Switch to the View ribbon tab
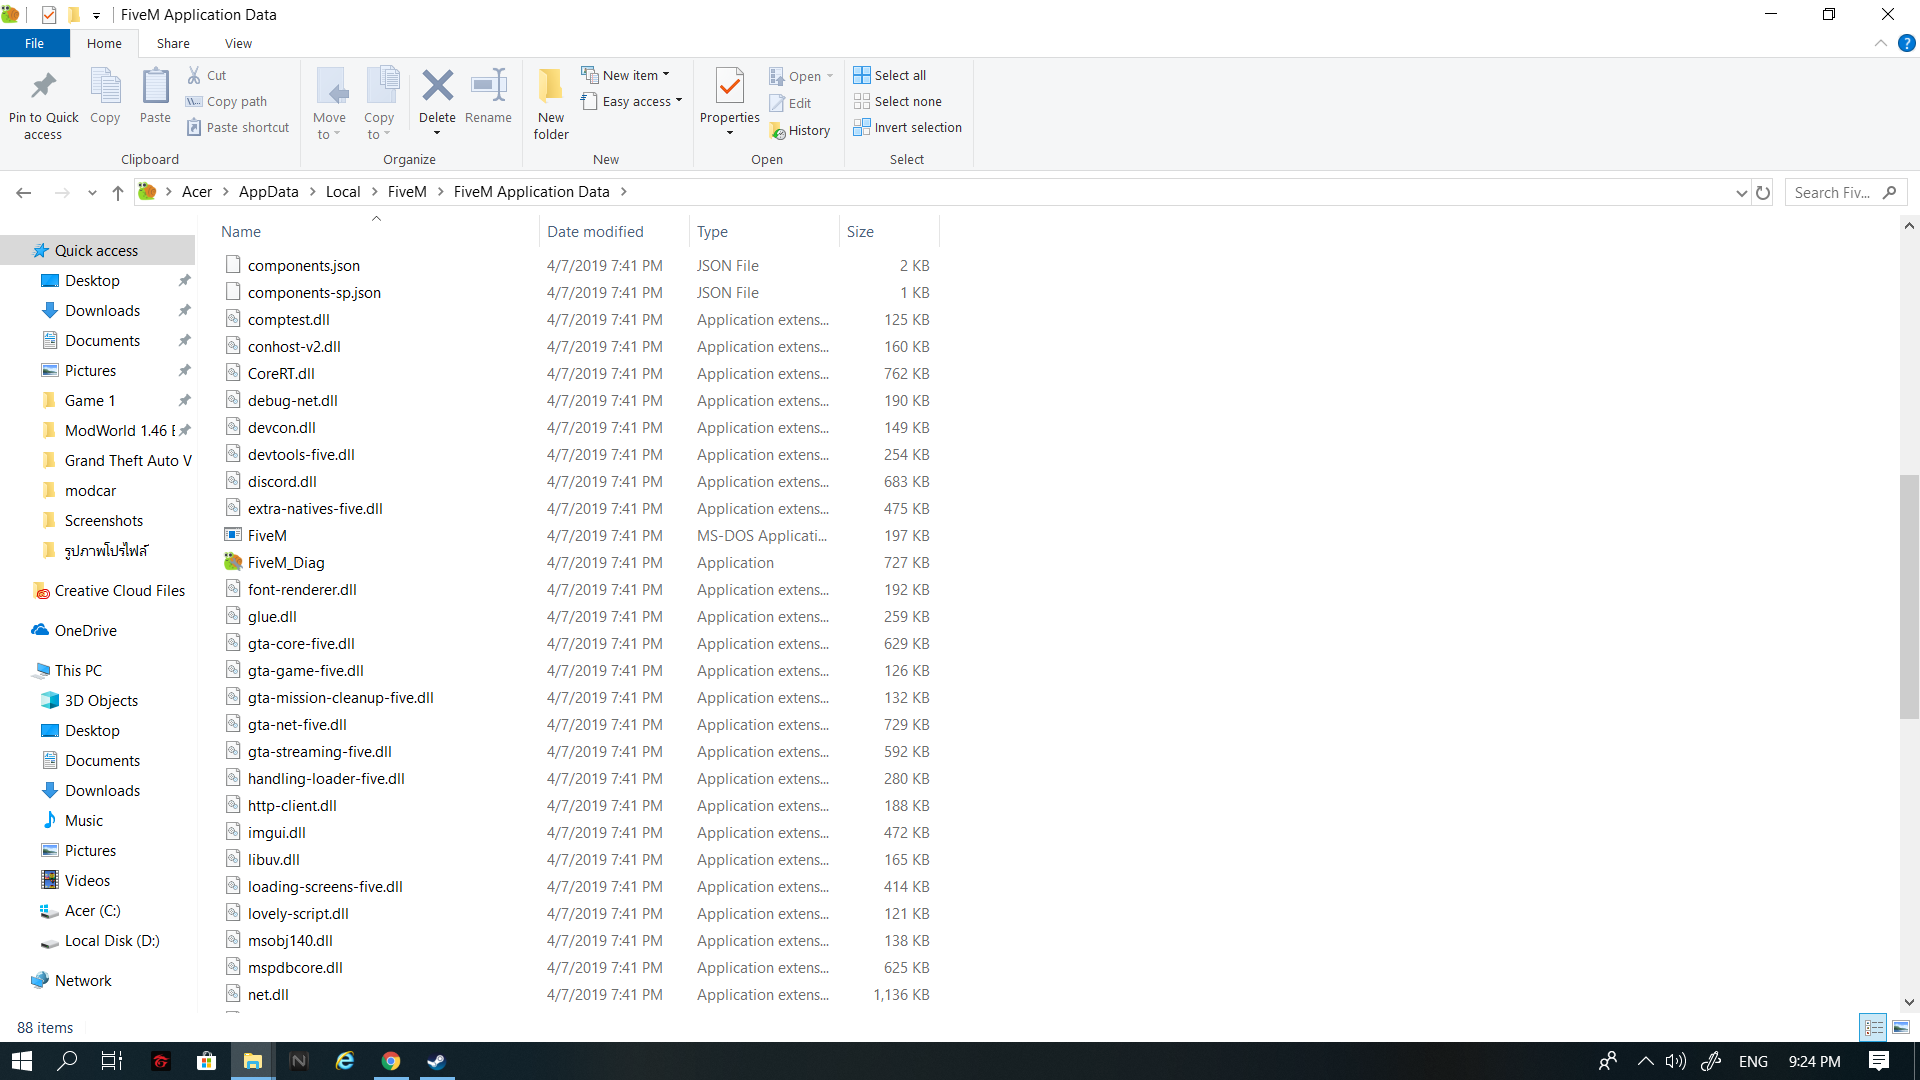This screenshot has width=1920, height=1080. (238, 43)
